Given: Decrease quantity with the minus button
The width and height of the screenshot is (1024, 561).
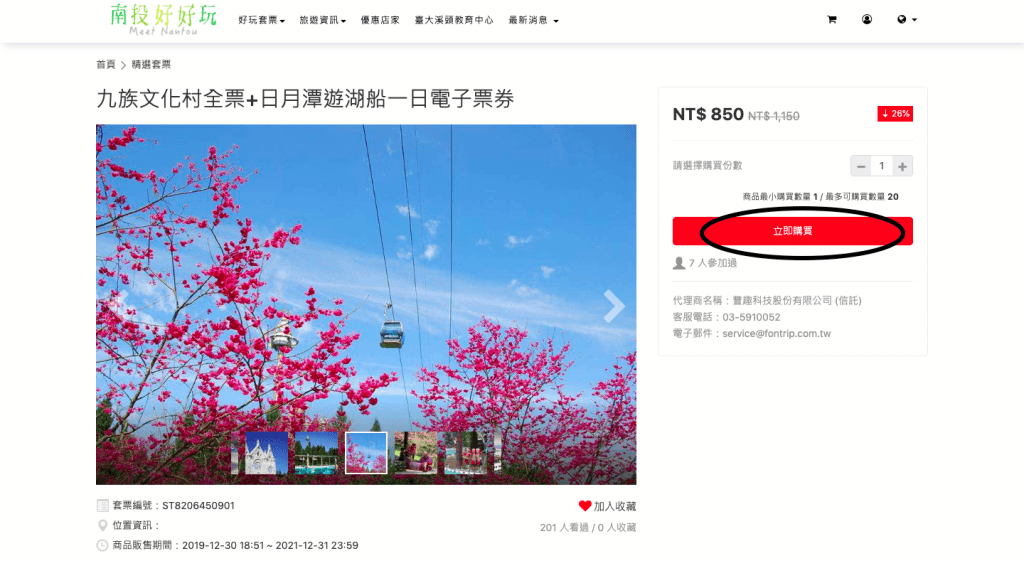Looking at the screenshot, I should [861, 167].
